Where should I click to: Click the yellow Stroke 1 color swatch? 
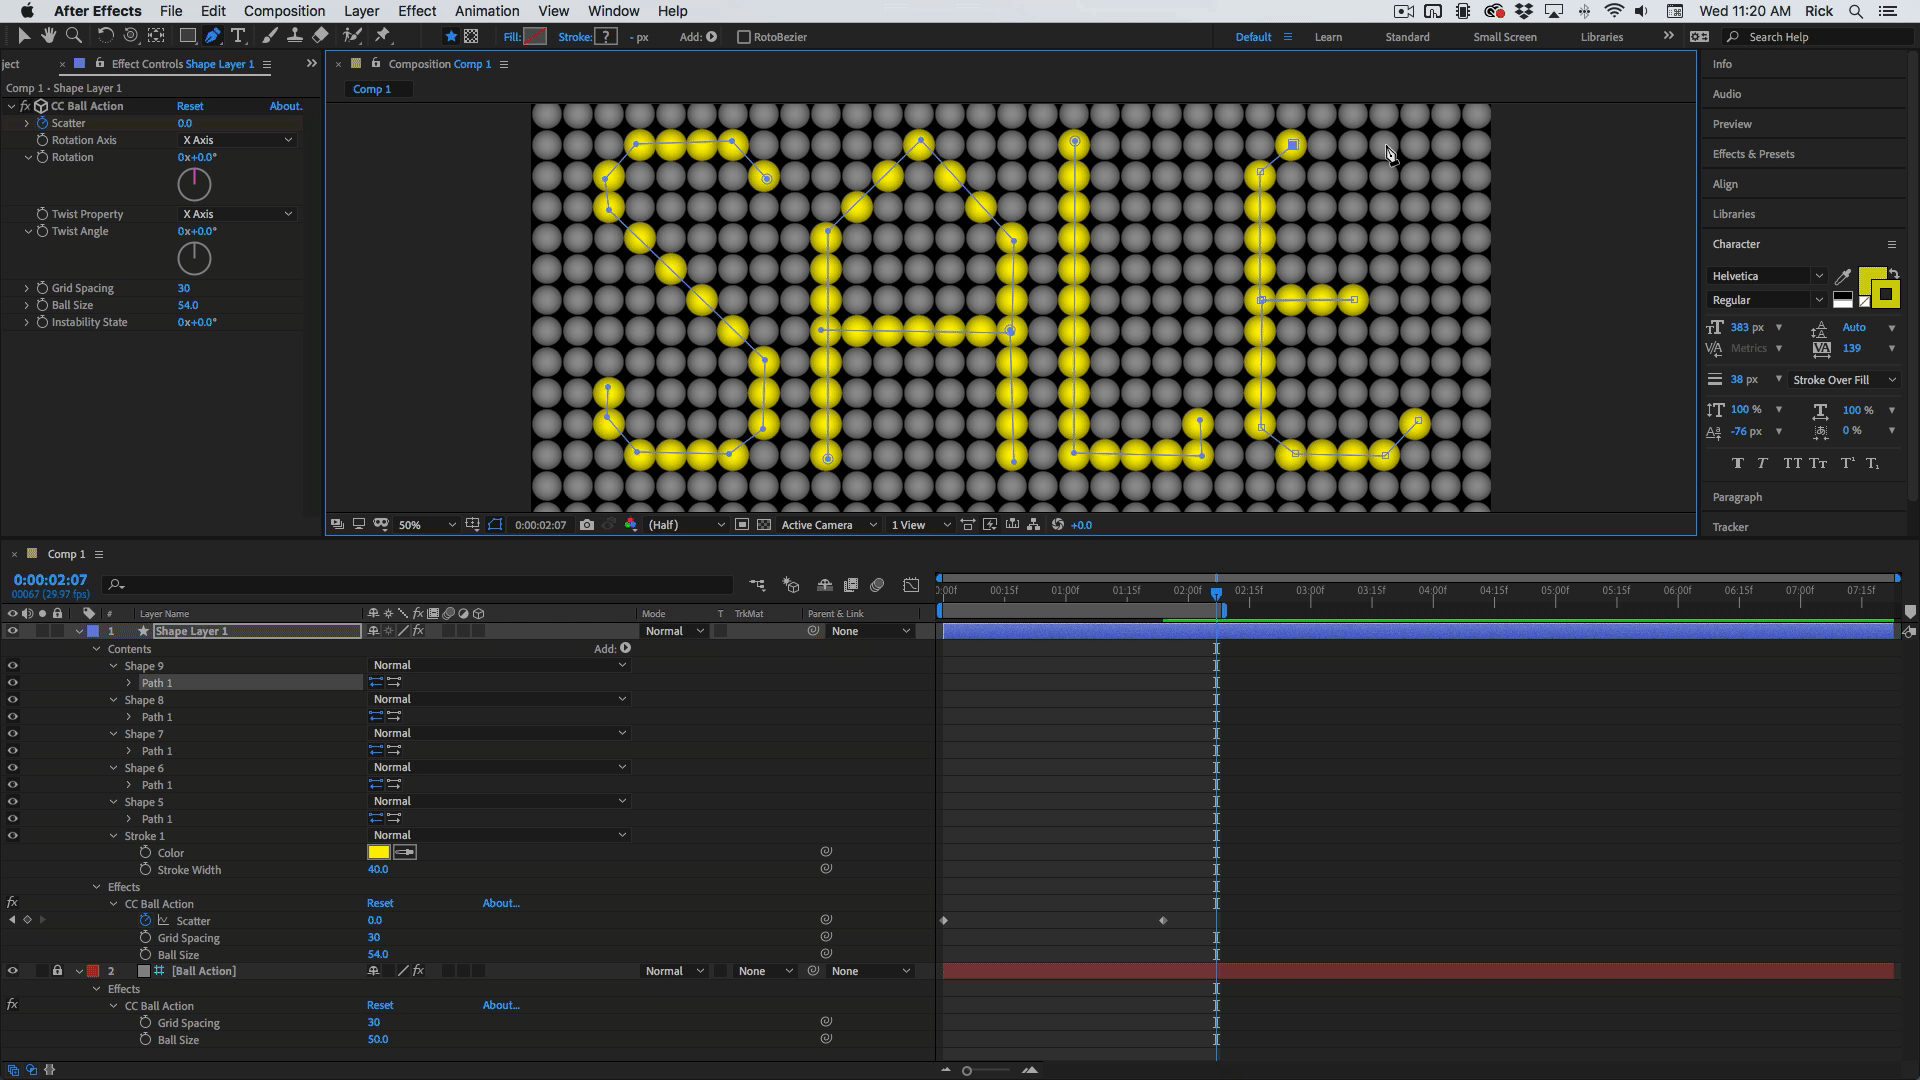click(x=378, y=852)
